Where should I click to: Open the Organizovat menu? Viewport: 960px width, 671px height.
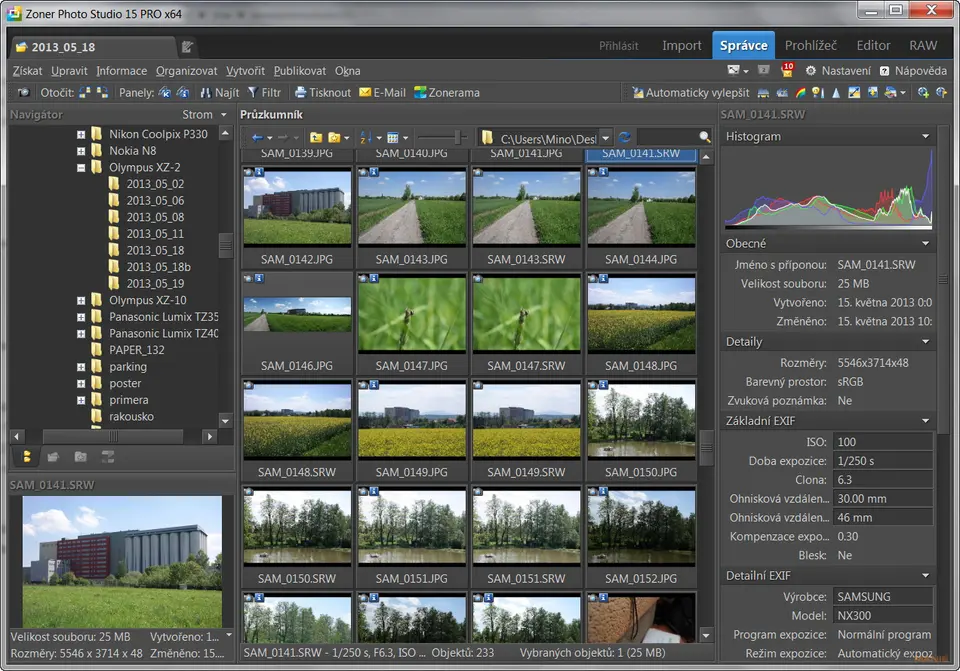(x=186, y=71)
